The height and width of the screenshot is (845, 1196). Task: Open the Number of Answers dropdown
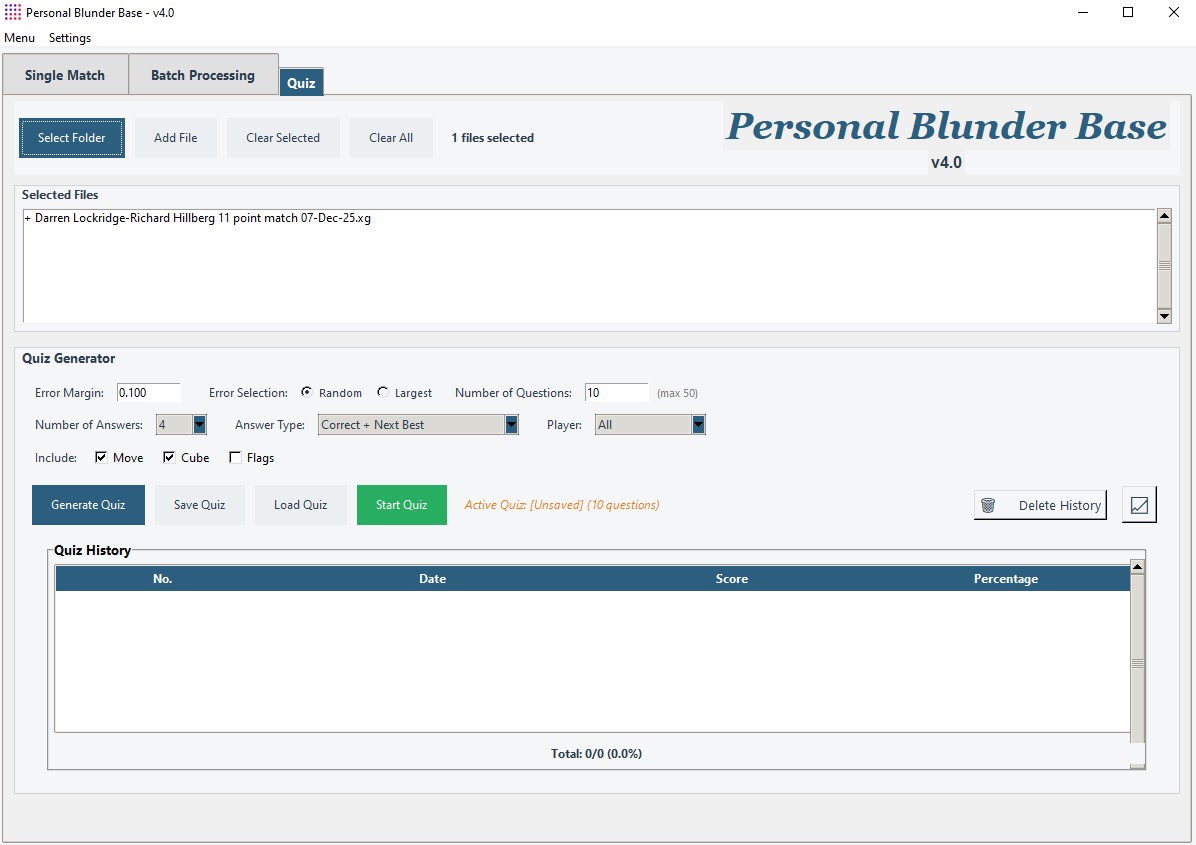click(199, 425)
